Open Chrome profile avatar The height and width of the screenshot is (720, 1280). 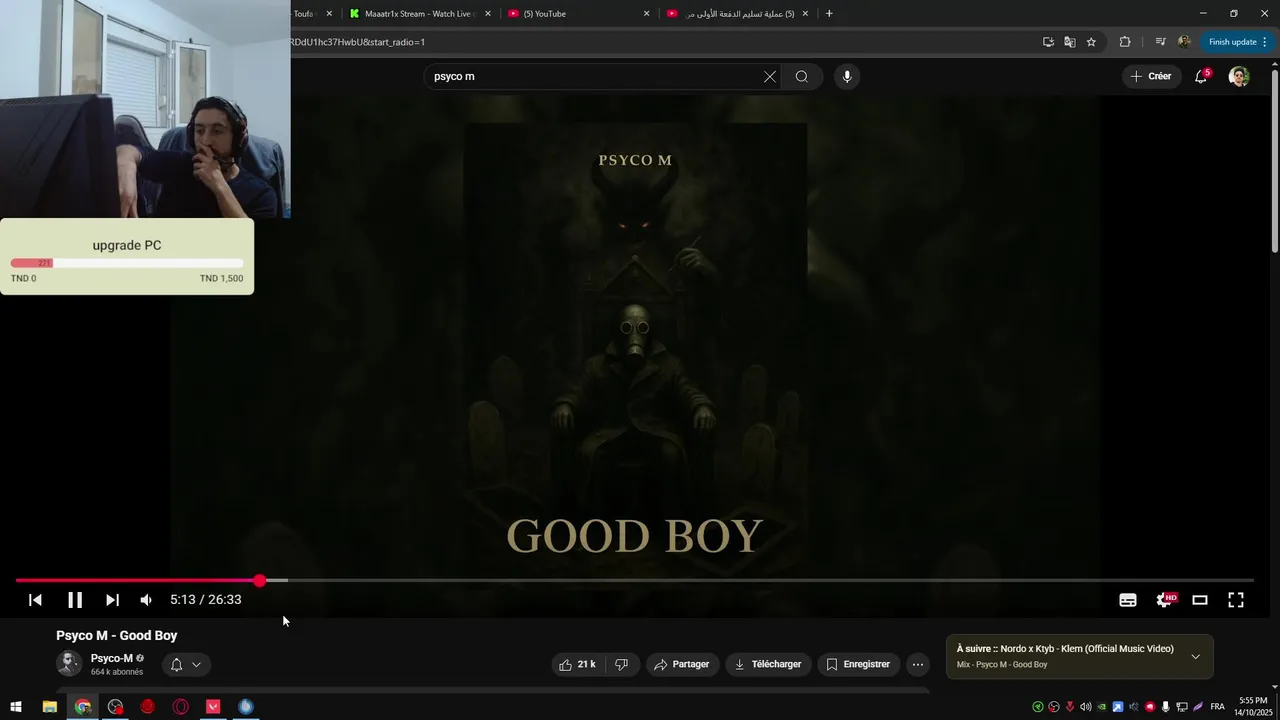(1184, 42)
